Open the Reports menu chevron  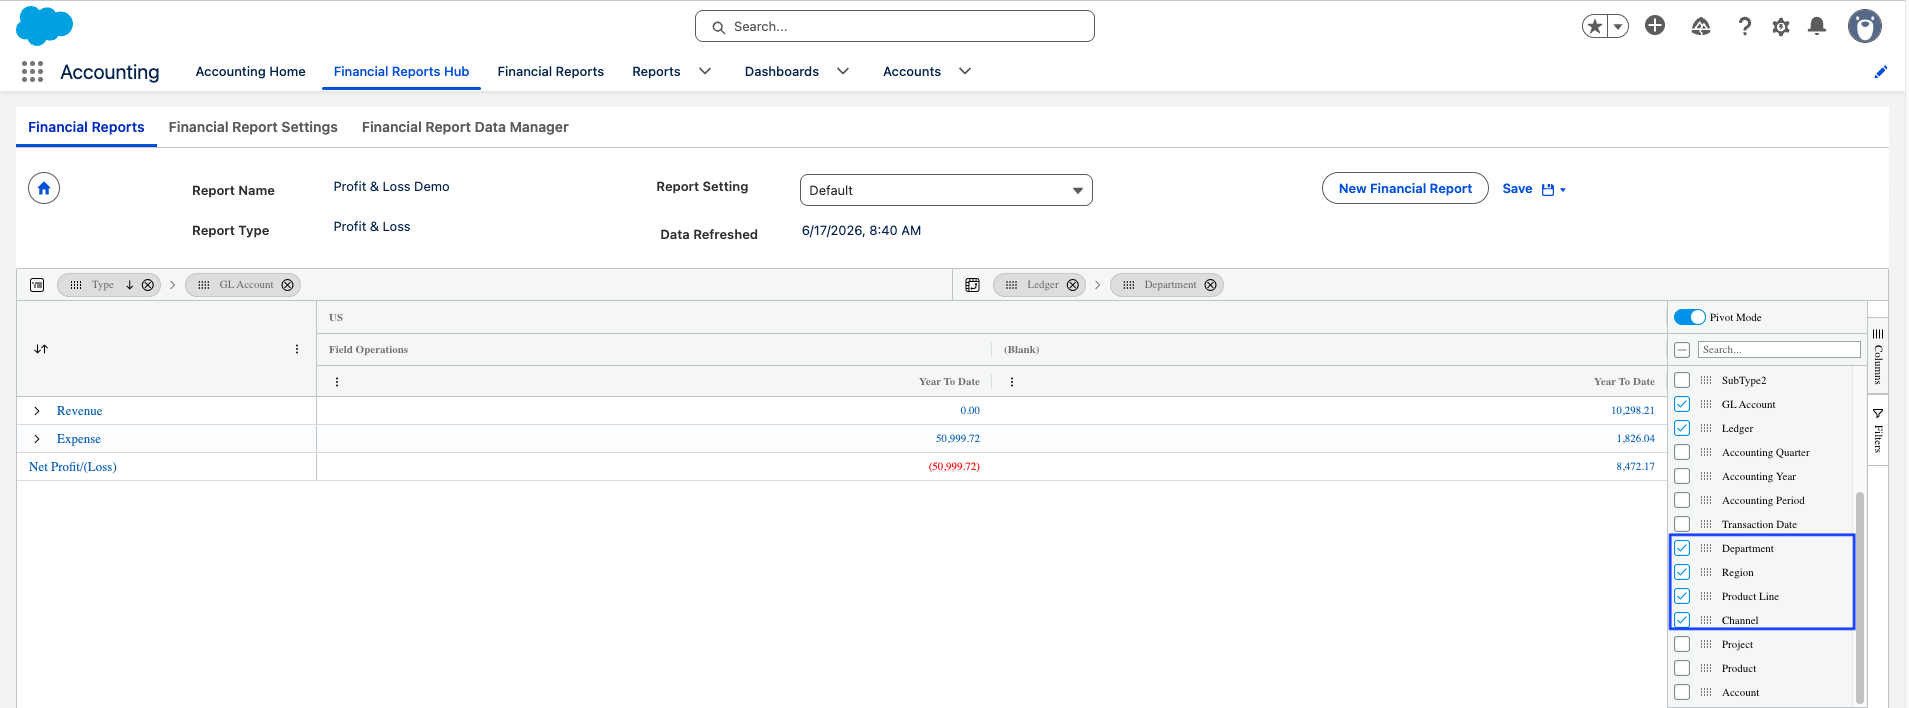(705, 71)
